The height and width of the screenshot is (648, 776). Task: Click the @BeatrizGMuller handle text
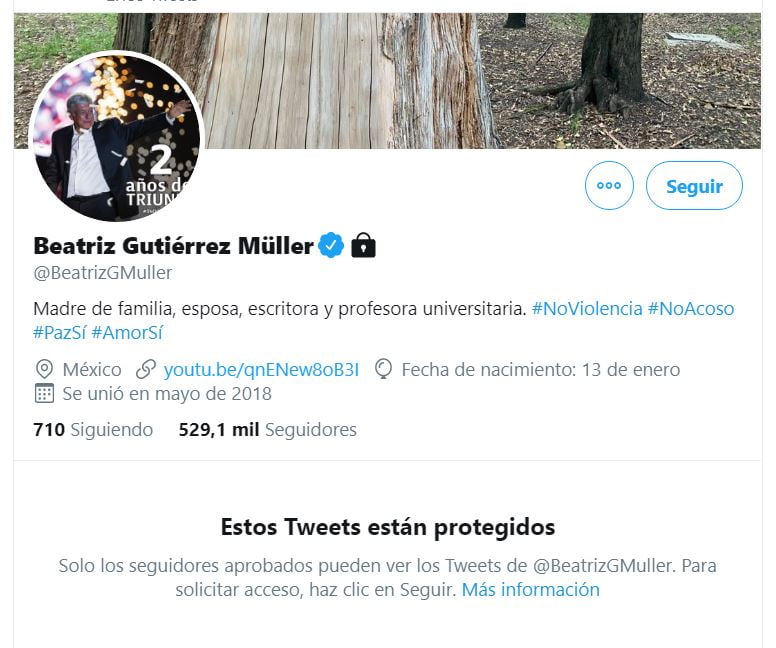point(102,273)
